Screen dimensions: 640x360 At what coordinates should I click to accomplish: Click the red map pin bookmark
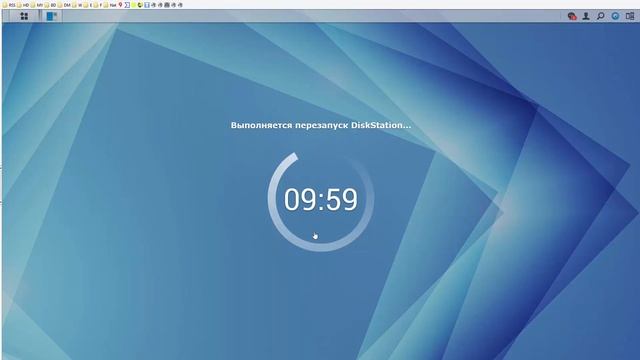120,5
